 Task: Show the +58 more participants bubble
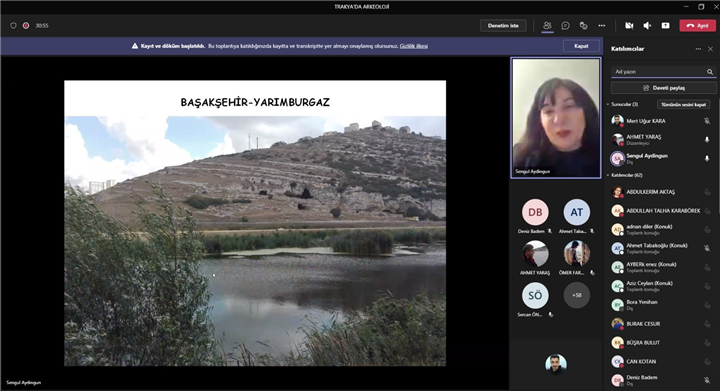pyautogui.click(x=577, y=295)
